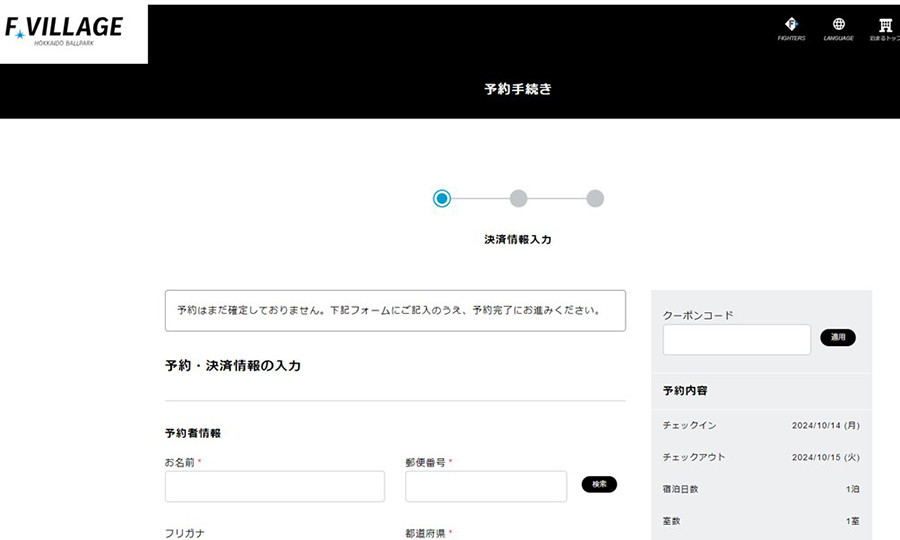Select the 室数 value 1室
Image resolution: width=900 pixels, height=540 pixels.
pos(852,521)
